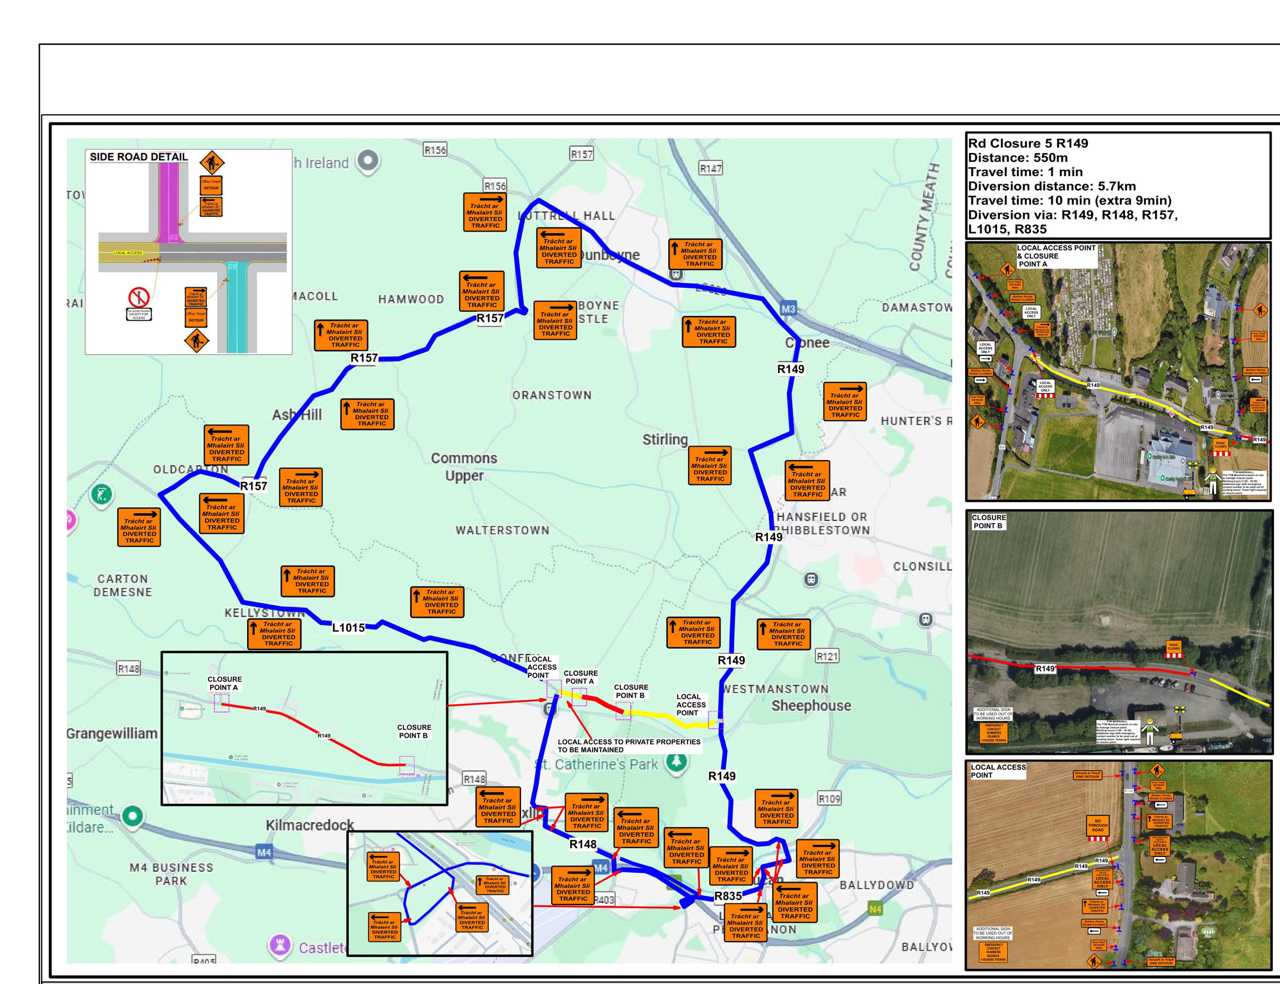The image size is (1280, 984).
Task: Click the 'COUNTY MEATH' label
Action: [x=924, y=216]
